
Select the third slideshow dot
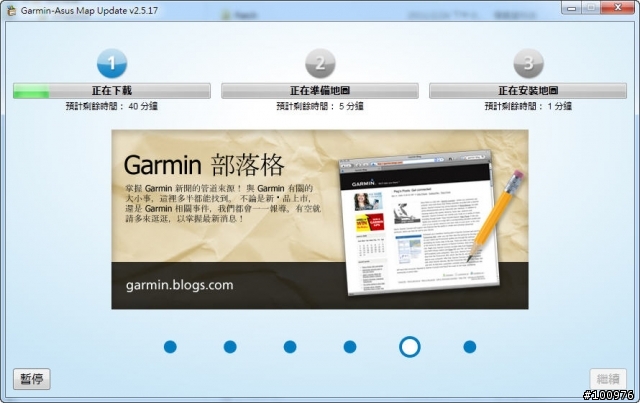pyautogui.click(x=290, y=347)
